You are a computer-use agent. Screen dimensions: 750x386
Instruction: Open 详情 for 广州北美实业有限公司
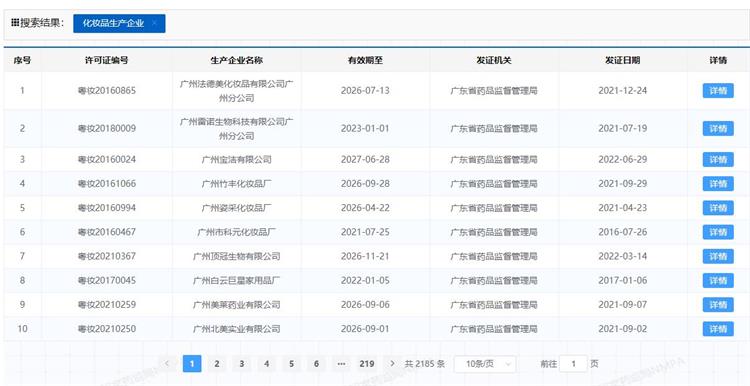(x=718, y=329)
